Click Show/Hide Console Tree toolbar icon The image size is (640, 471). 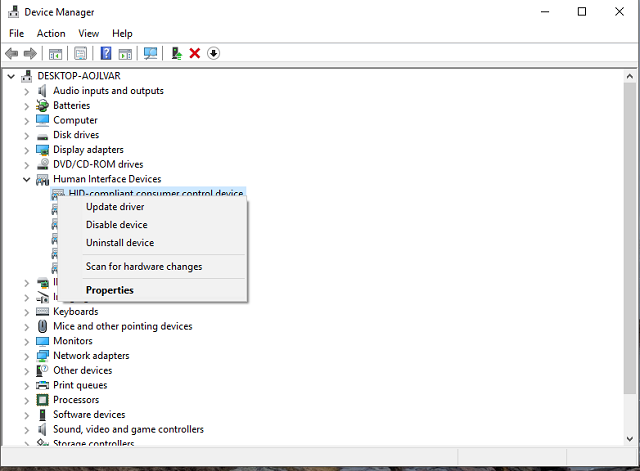(56, 53)
